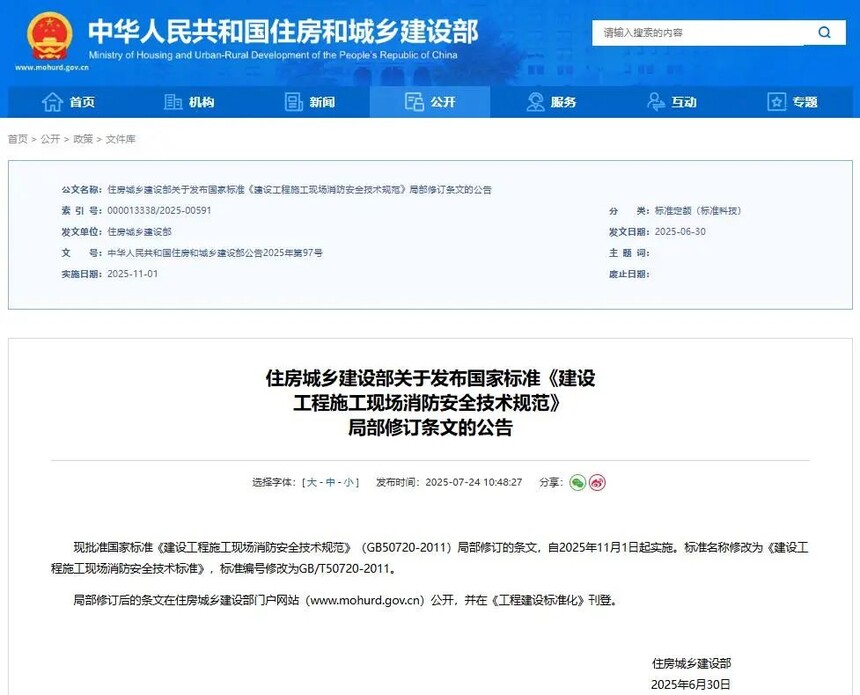Click the 新闻 newspaper icon
Screen dimensions: 860x695
(293, 102)
